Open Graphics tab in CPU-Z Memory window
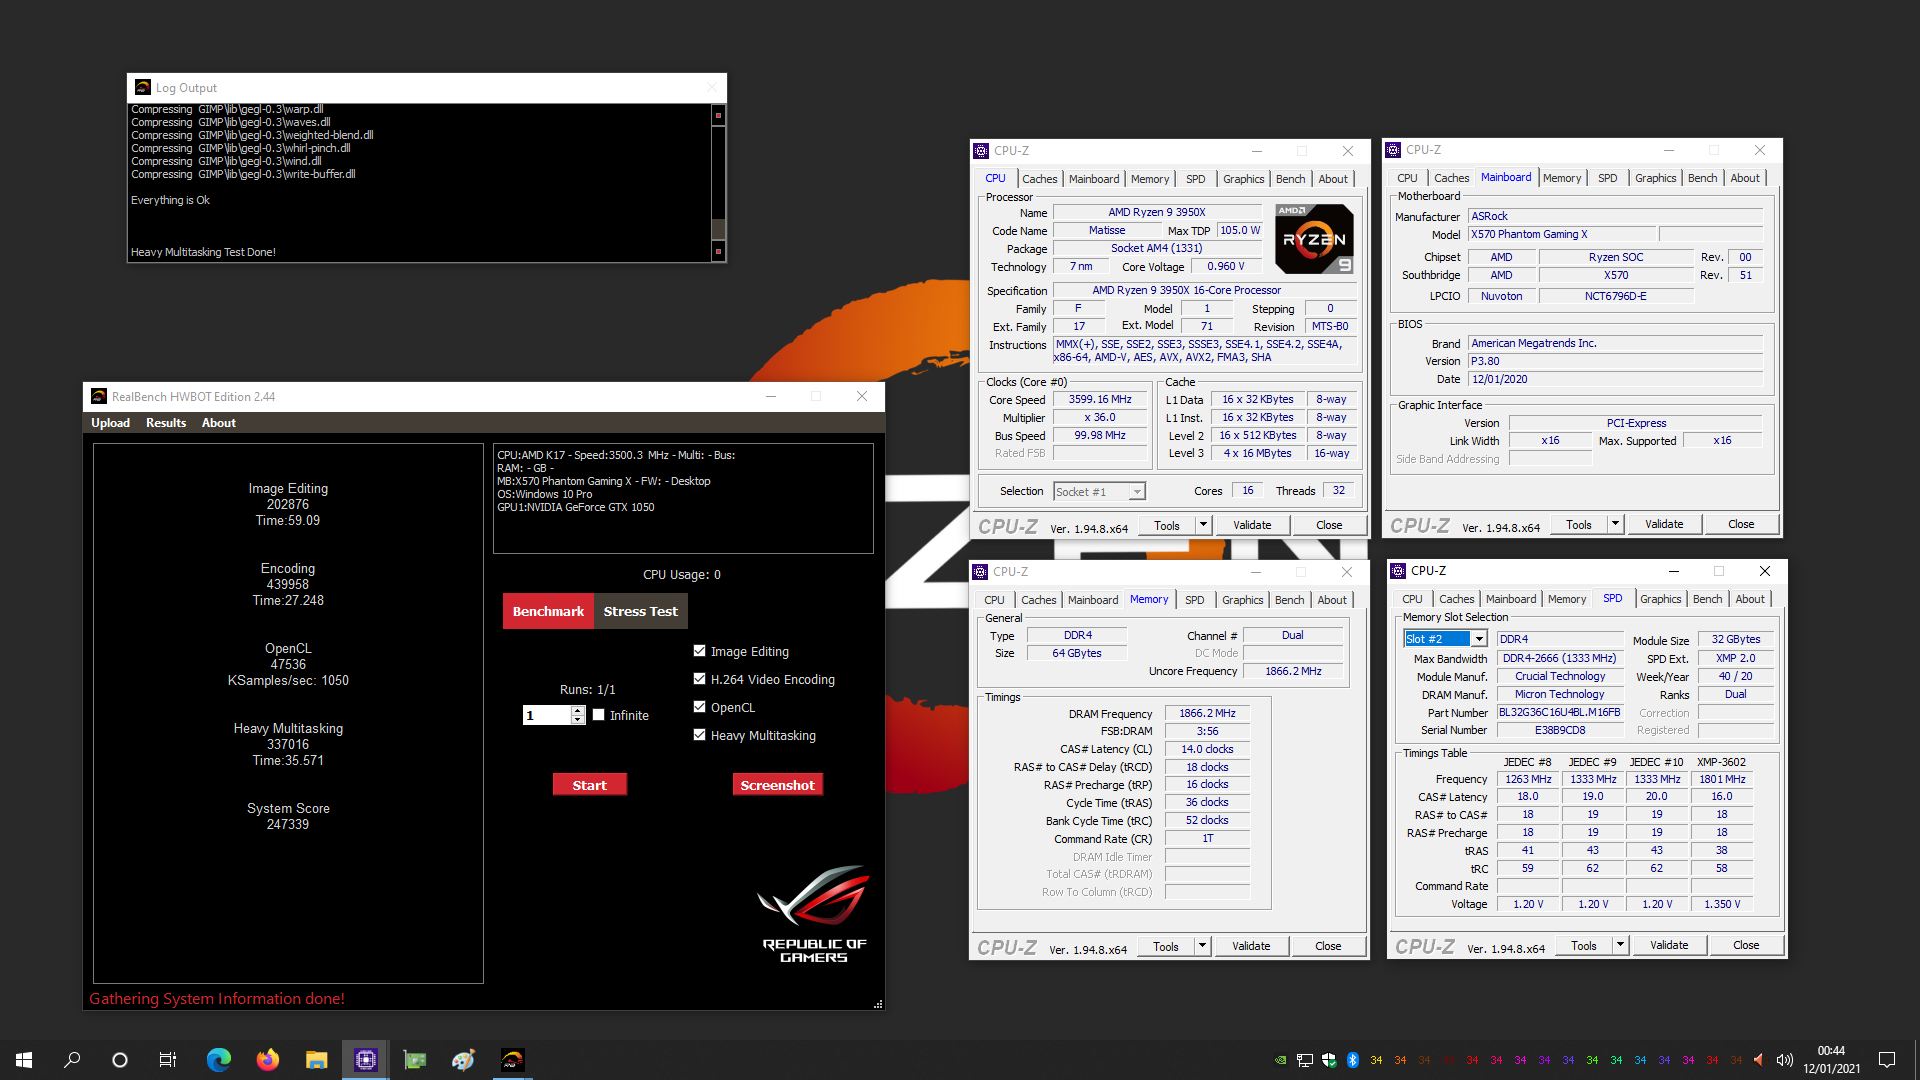The height and width of the screenshot is (1080, 1920). point(1243,600)
